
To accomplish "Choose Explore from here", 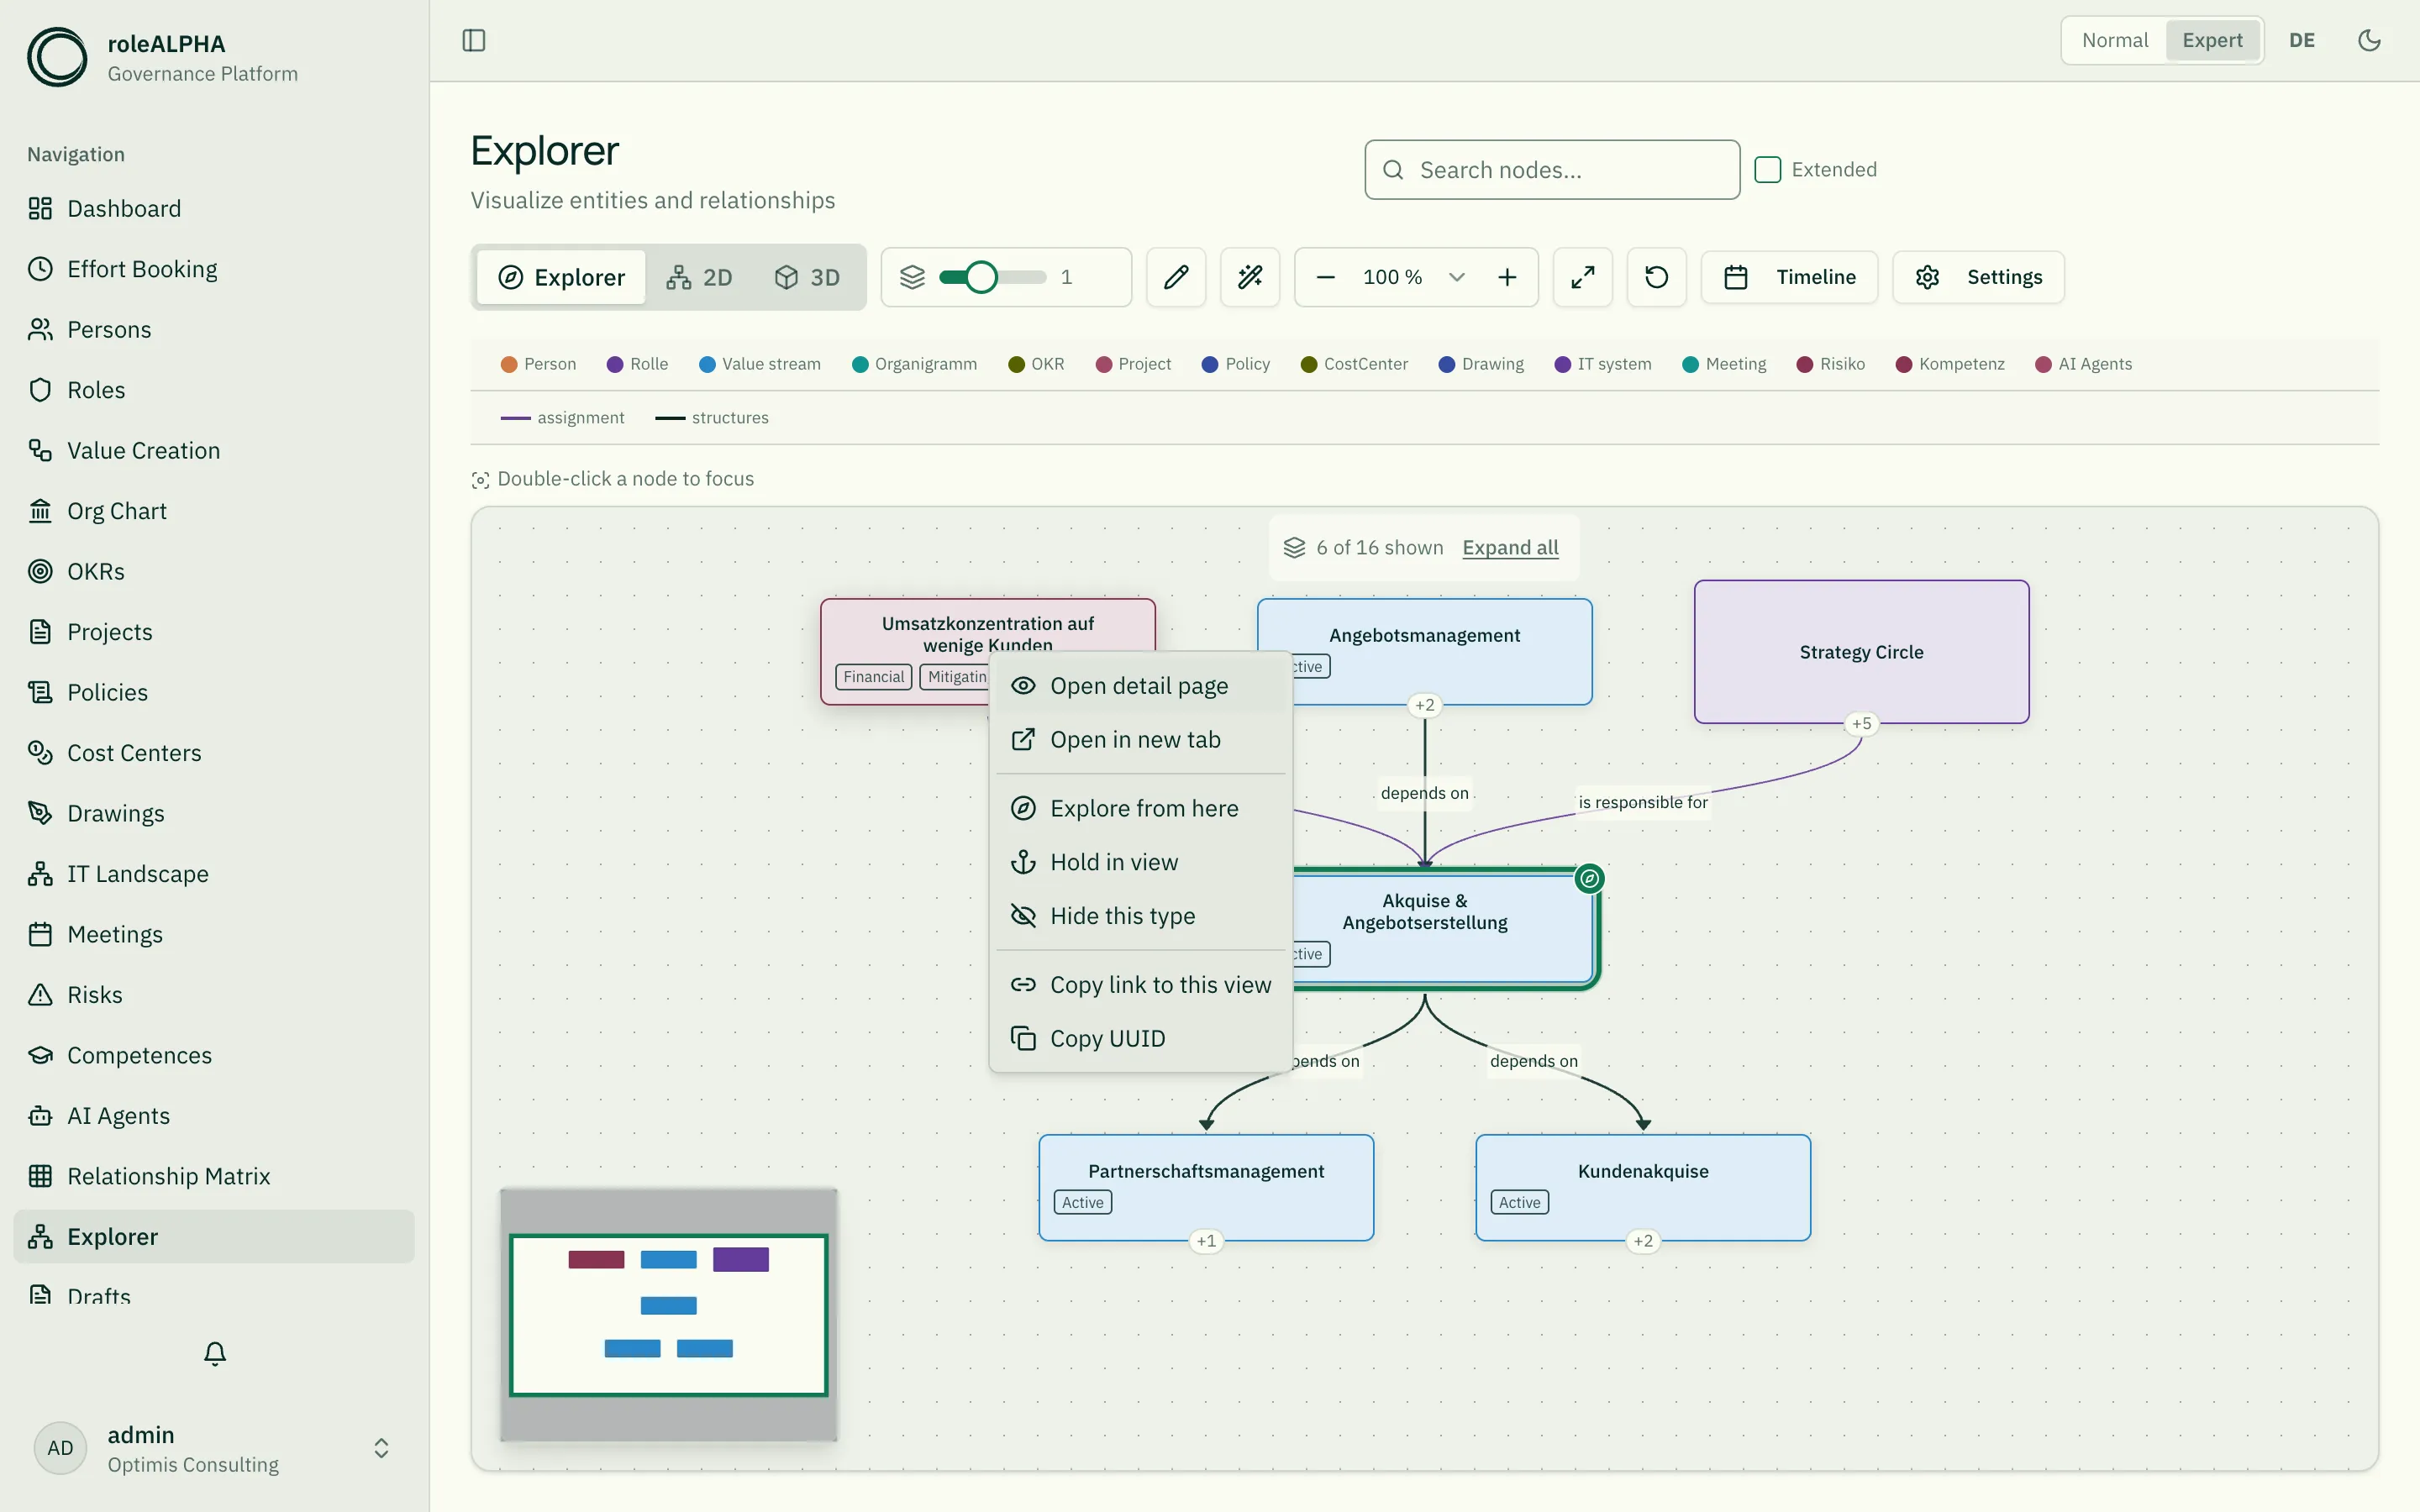I will click(1140, 808).
